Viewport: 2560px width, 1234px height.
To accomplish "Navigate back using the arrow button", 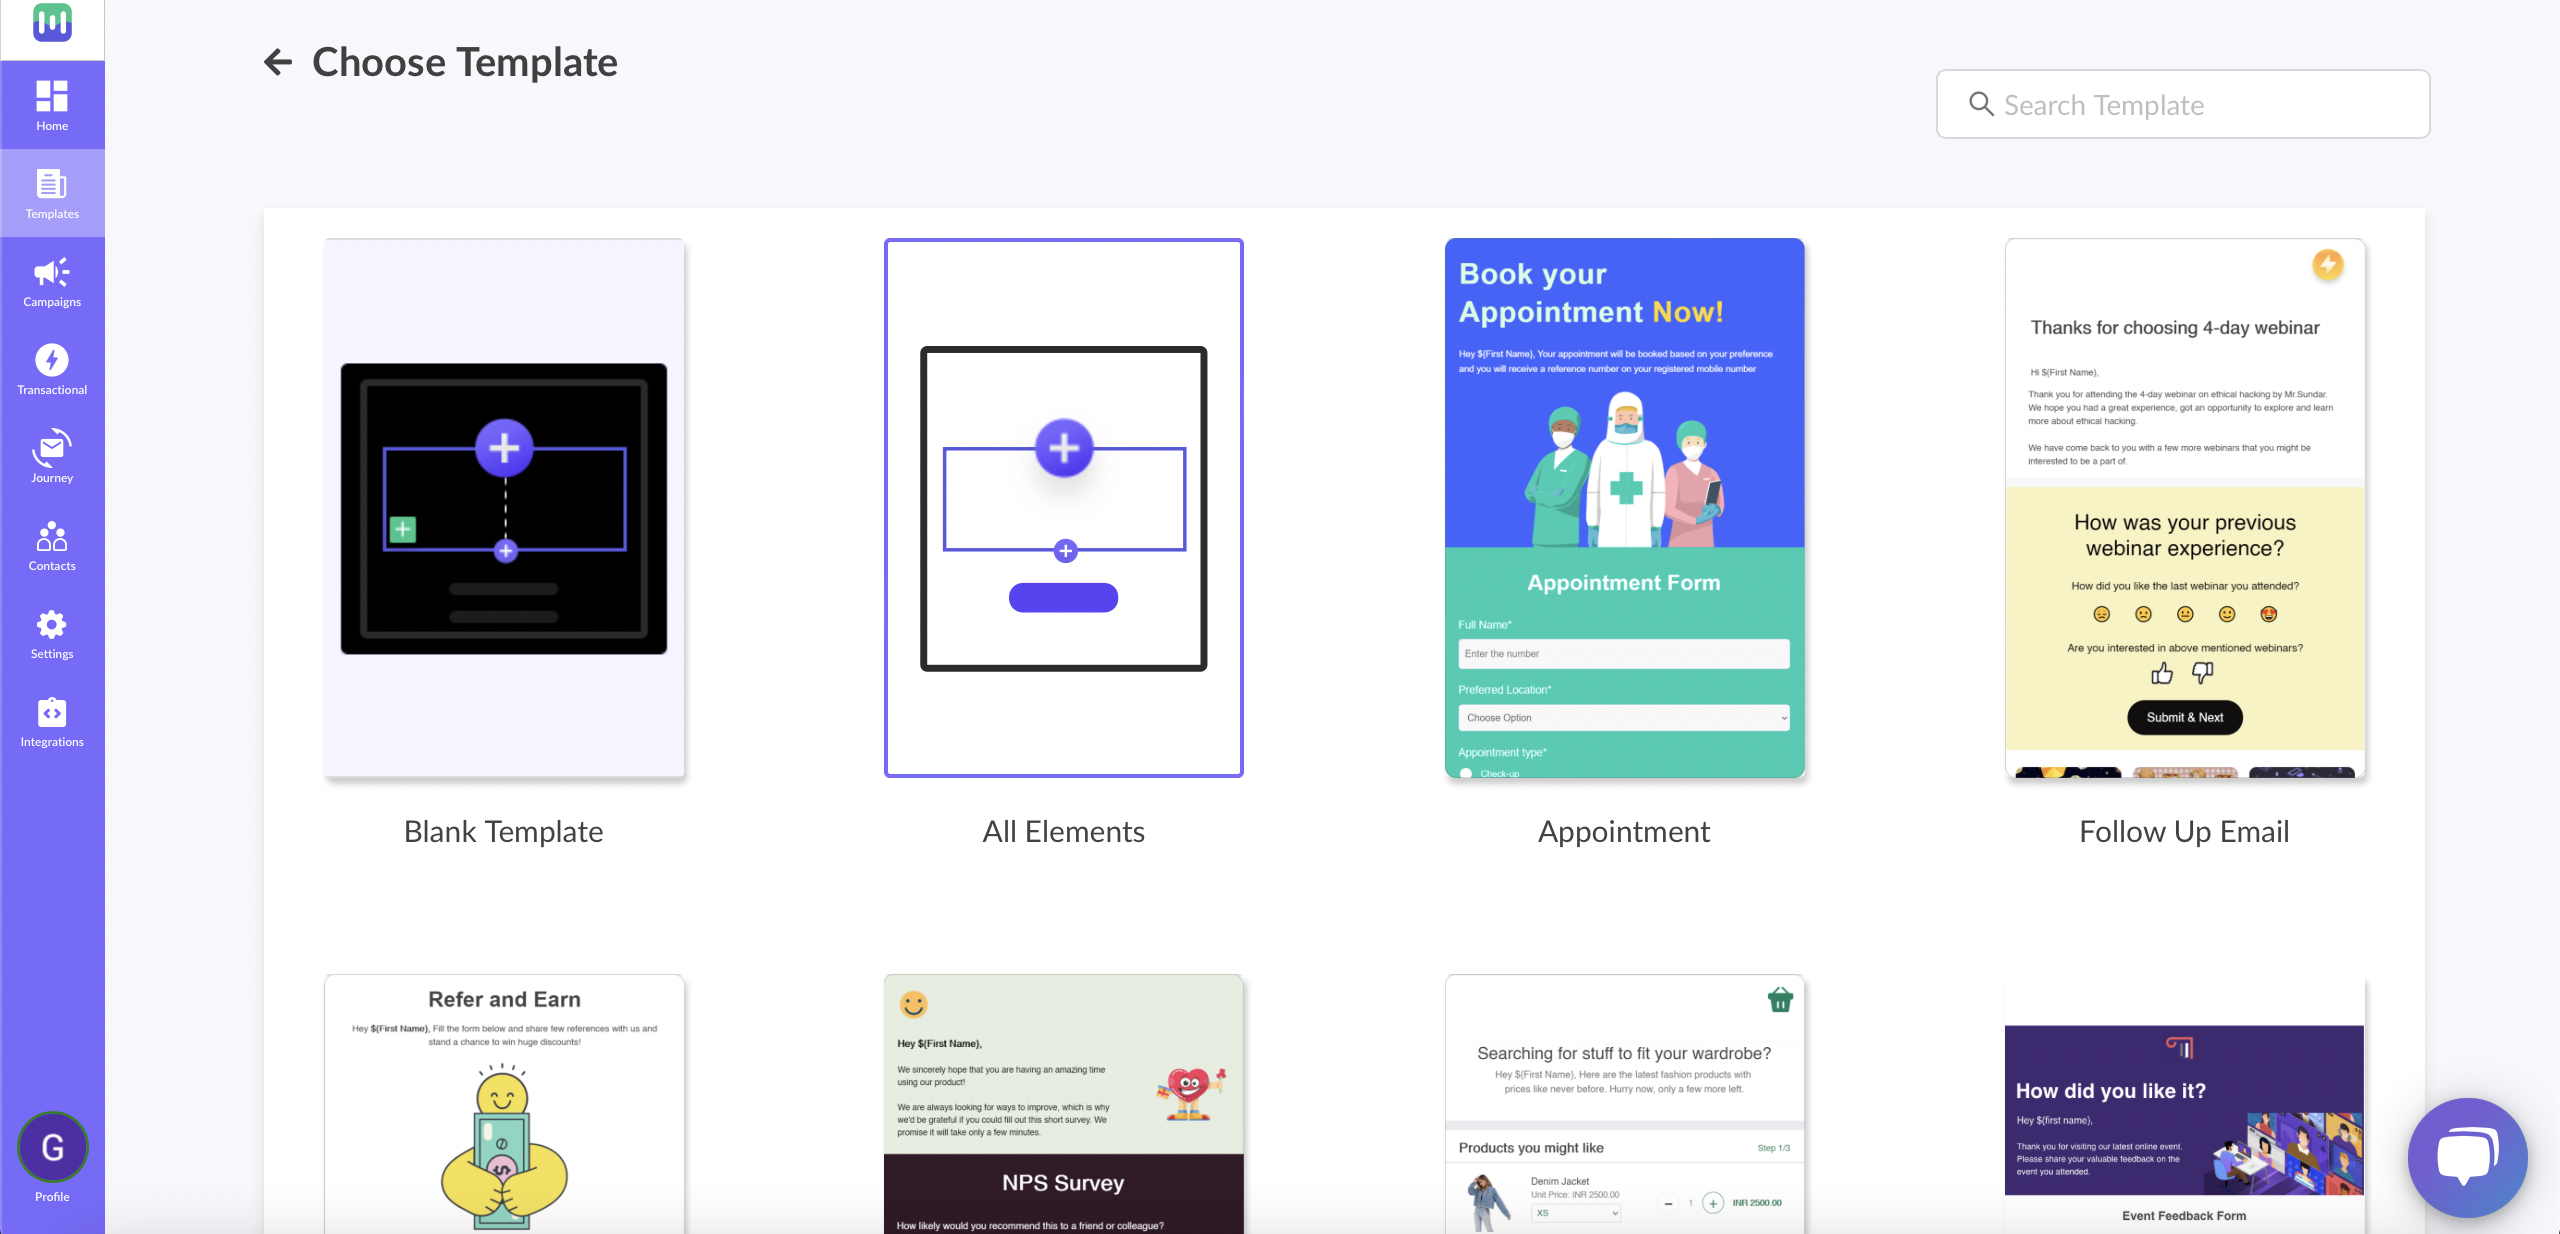I will point(279,60).
